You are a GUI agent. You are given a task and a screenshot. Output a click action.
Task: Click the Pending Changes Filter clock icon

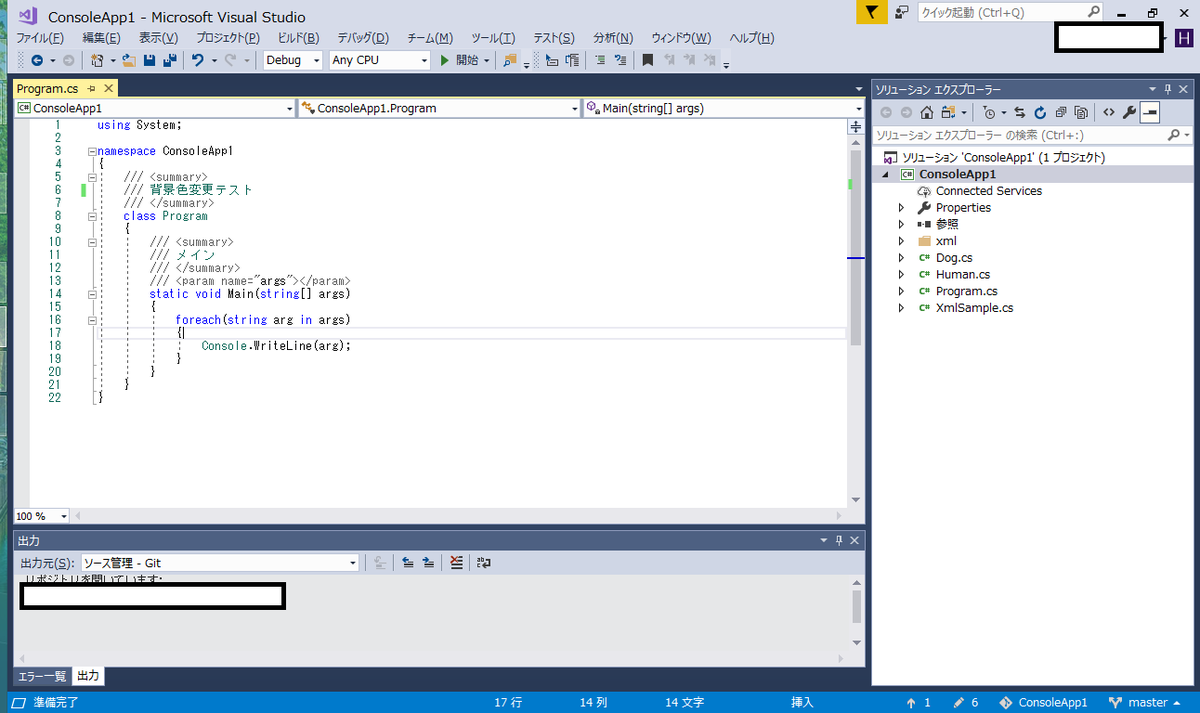click(x=989, y=112)
